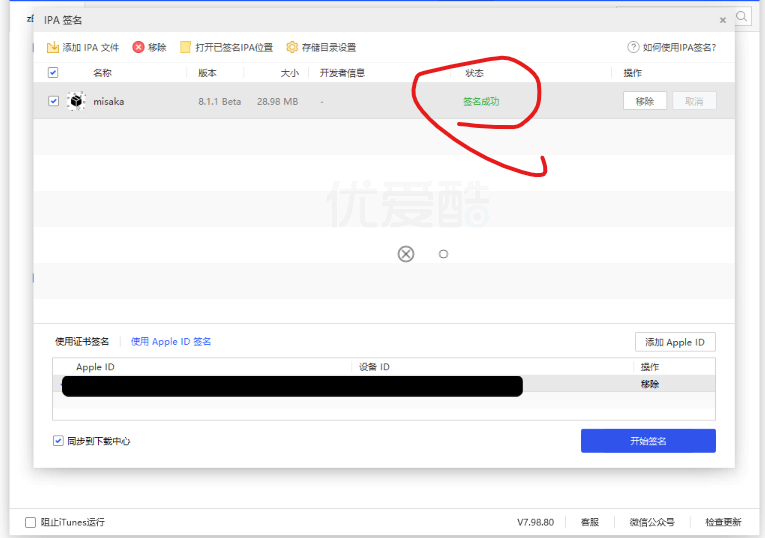The height and width of the screenshot is (538, 765).
Task: Click the misaka app icon
Action: coord(76,101)
